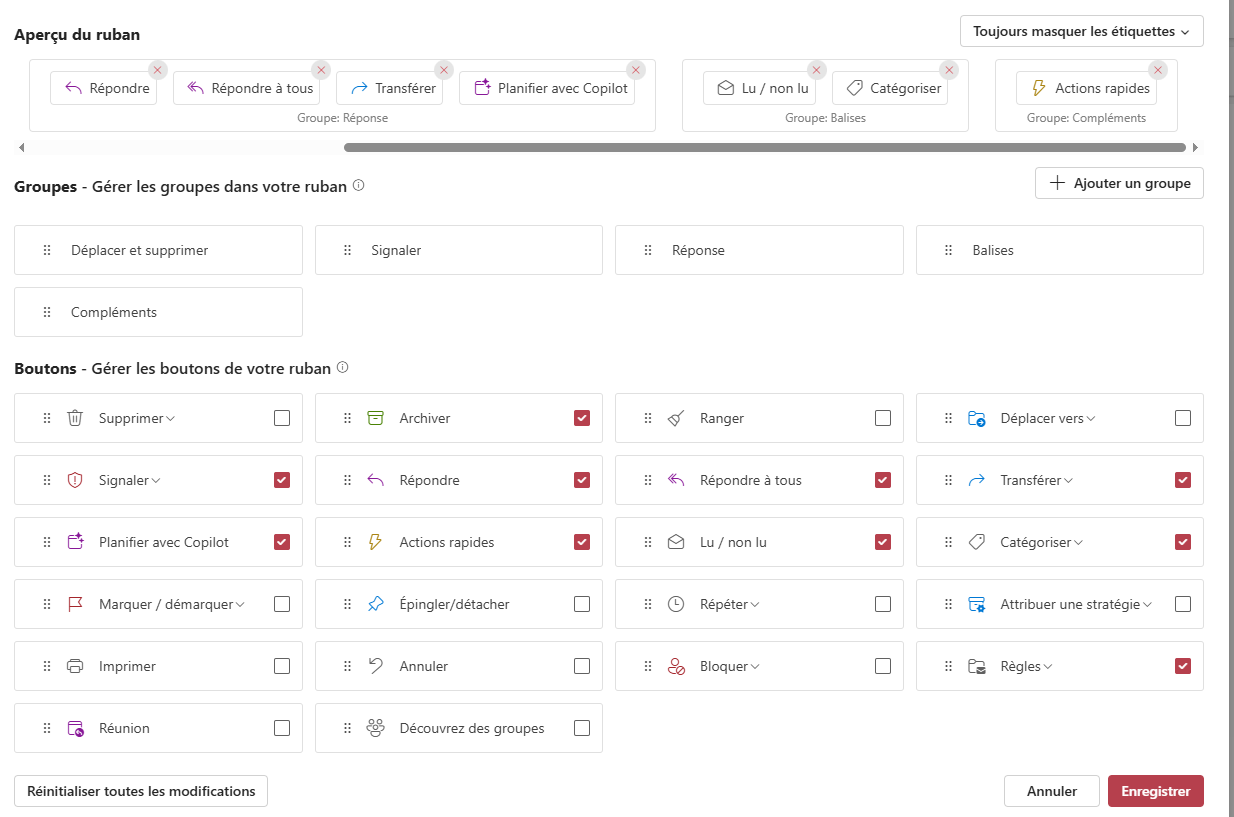Click the Répondre à tous double-arrow icon in Boutons
Viewport: 1234px width, 817px height.
(x=676, y=480)
